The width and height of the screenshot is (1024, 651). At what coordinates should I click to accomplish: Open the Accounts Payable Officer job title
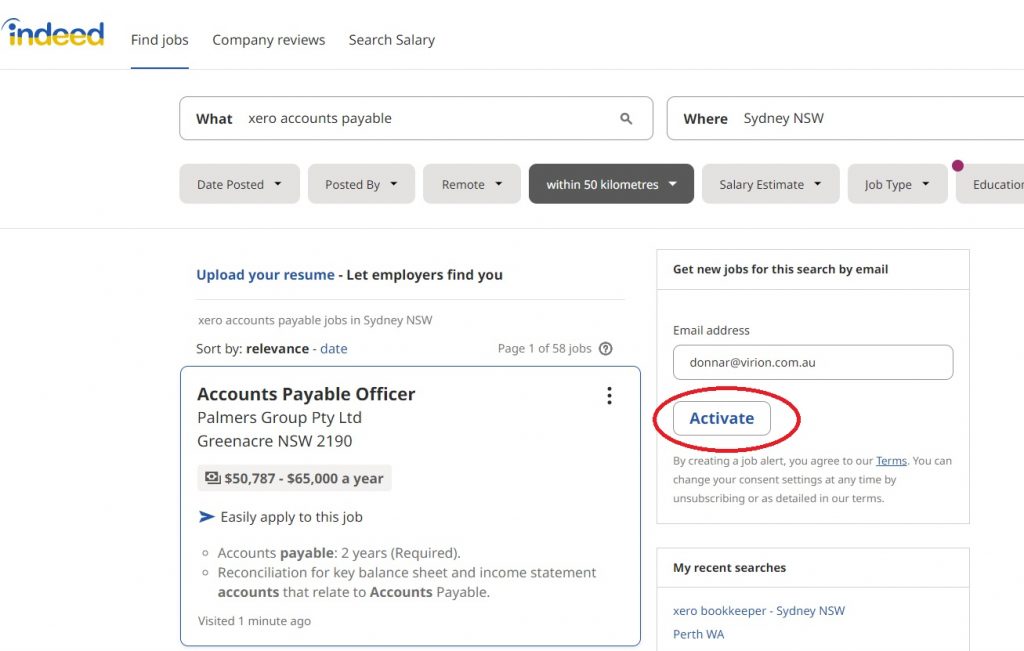click(306, 394)
